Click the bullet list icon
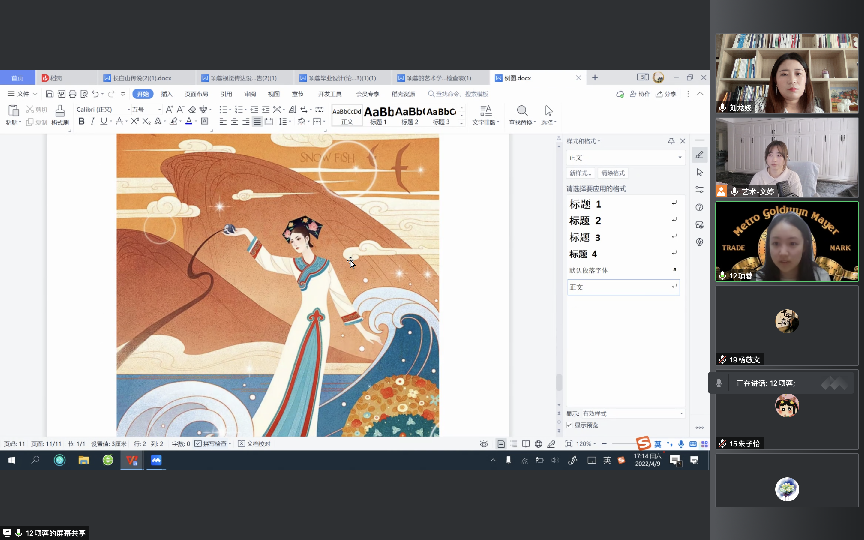 (223, 110)
